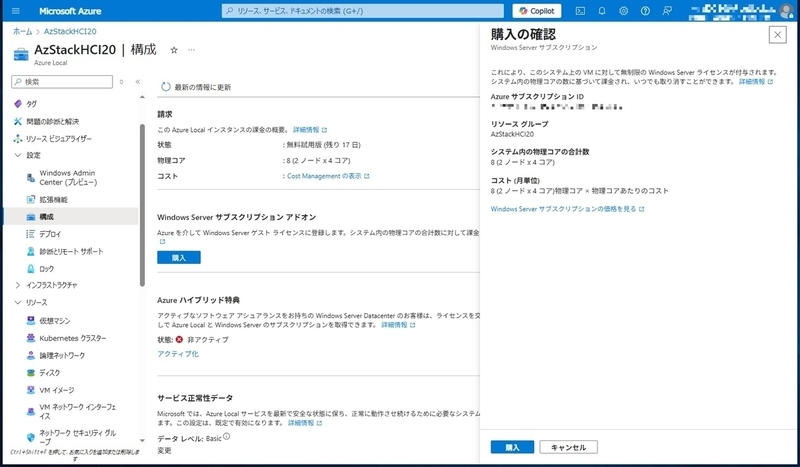Collapse the 設定 section

click(x=18, y=155)
